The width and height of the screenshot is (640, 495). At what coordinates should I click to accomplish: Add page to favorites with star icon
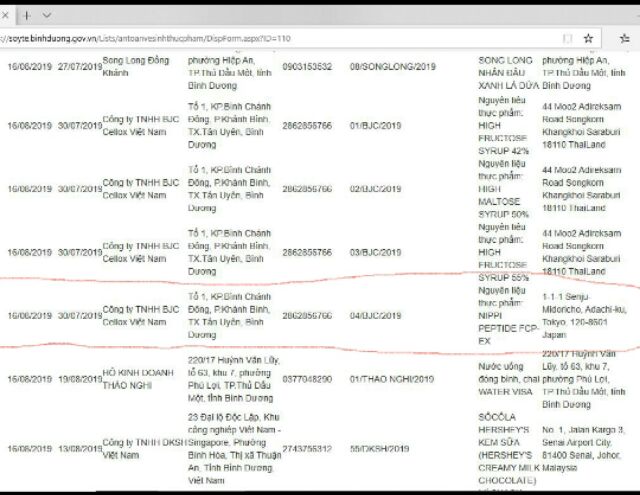tap(589, 38)
